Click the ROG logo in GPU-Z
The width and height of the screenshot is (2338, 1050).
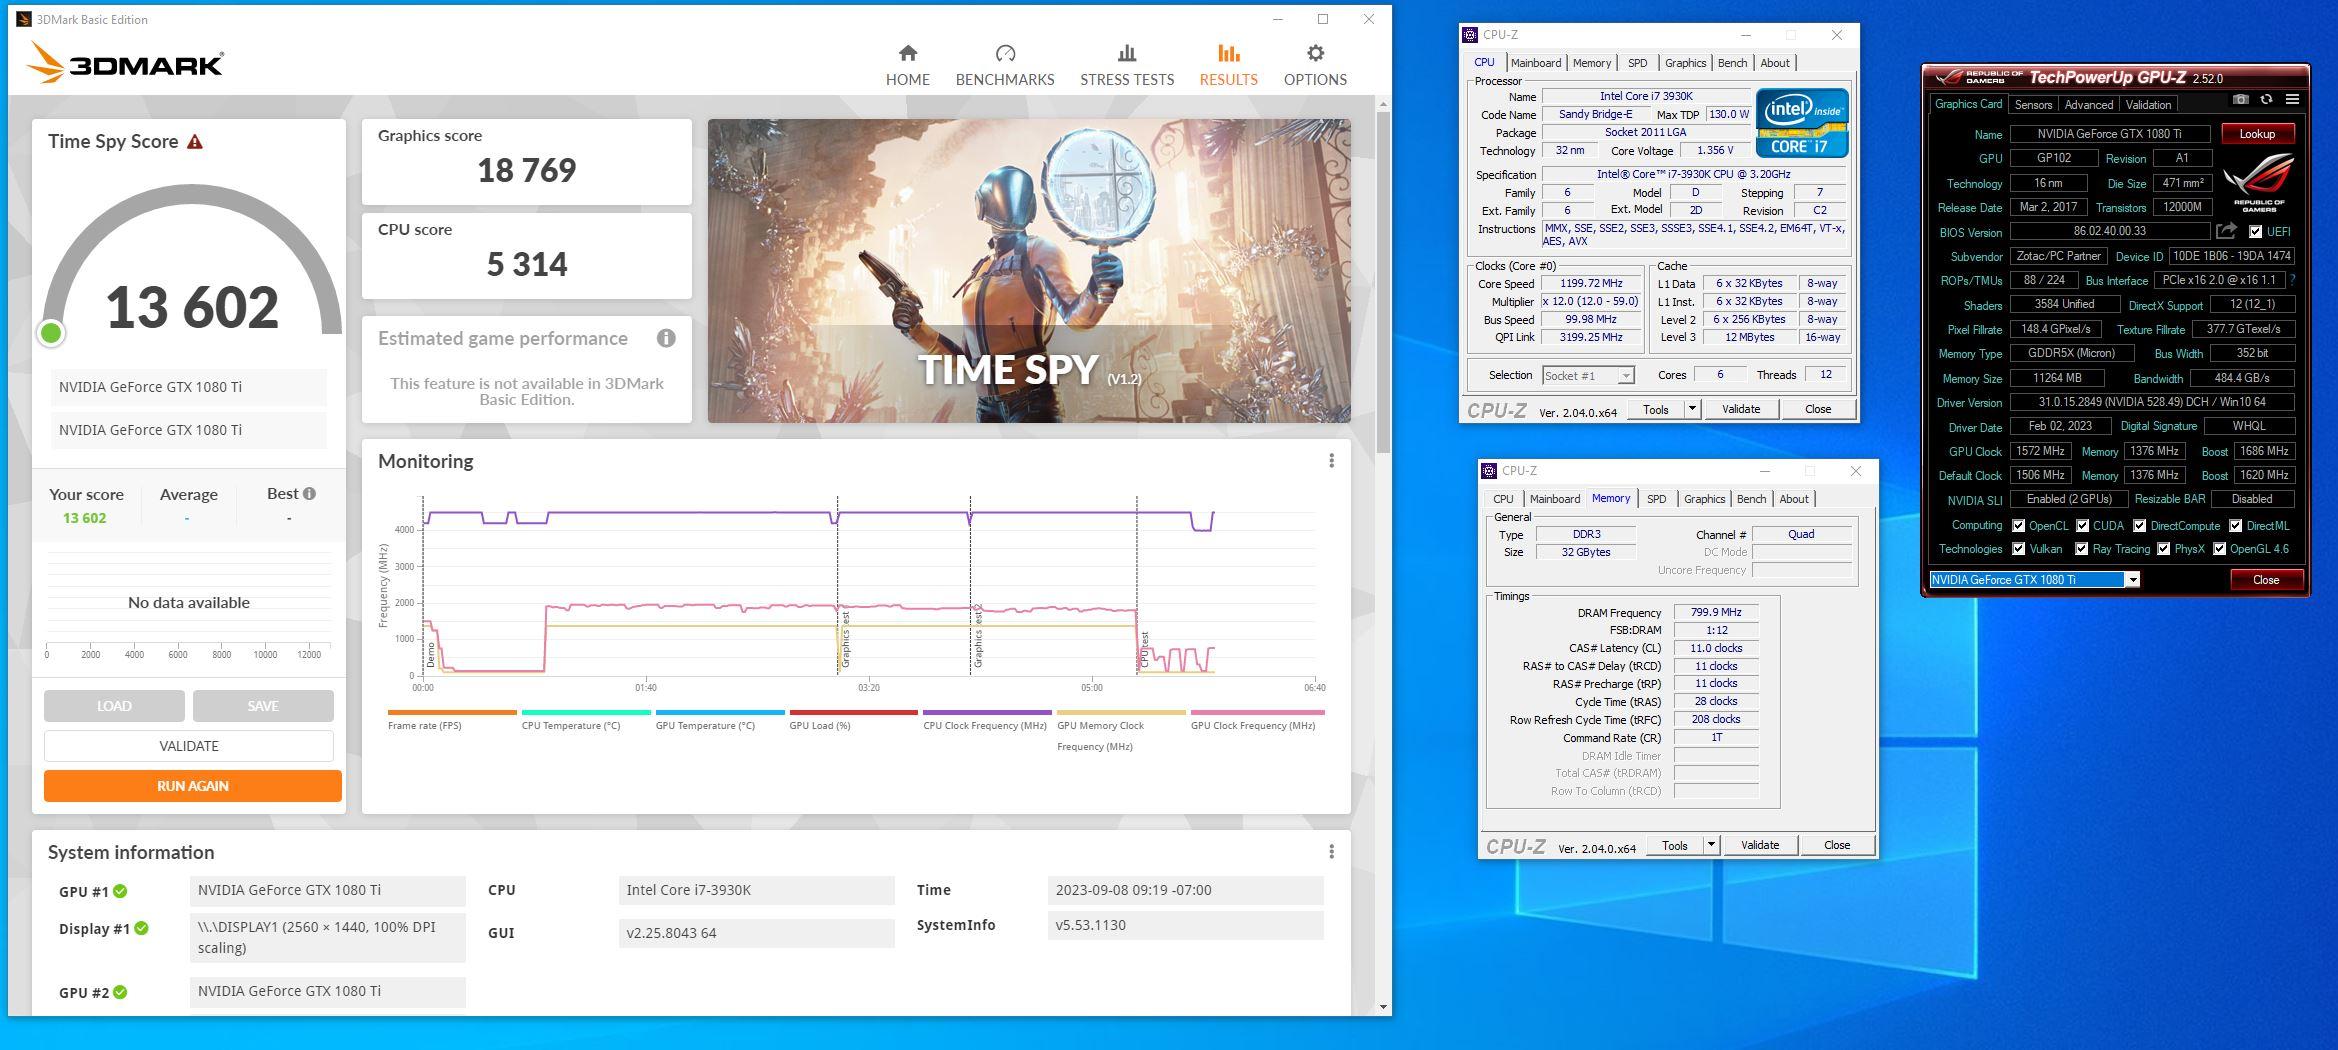2259,182
